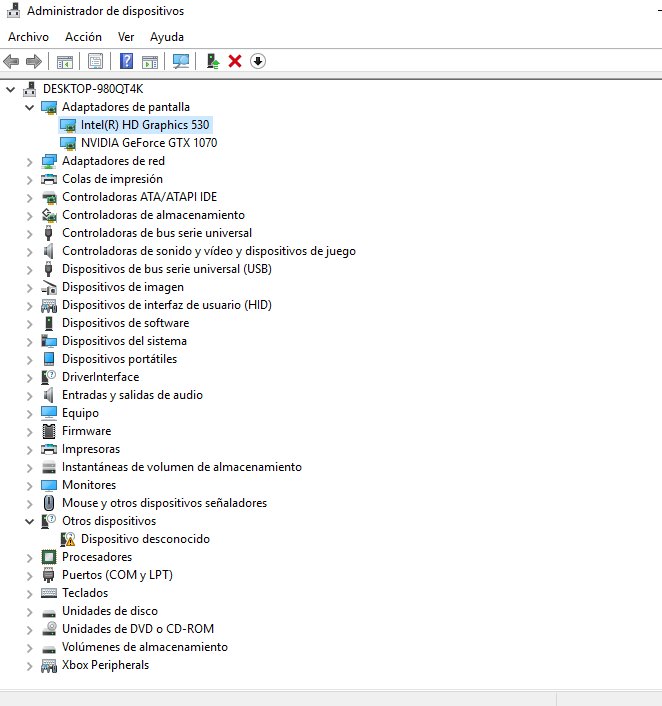Screen dimensions: 662x706
Task: Click the Teclados keyboard icon
Action: click(x=49, y=593)
